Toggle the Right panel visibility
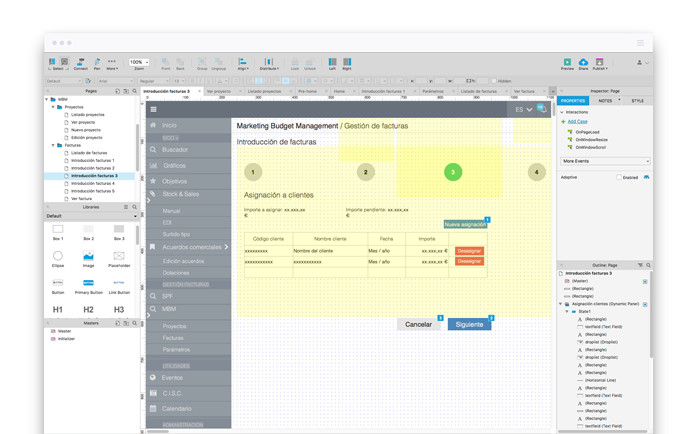The image size is (700, 434). point(347,62)
